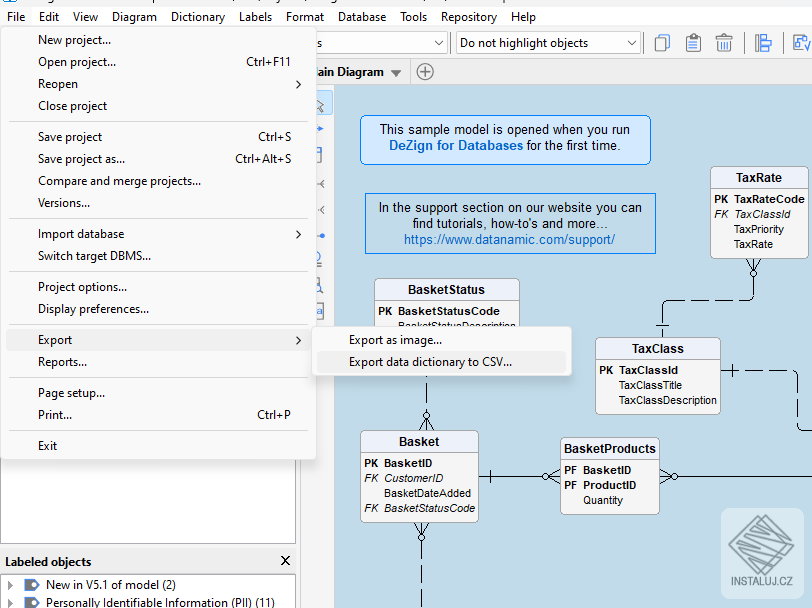
Task: Choose Switch target DBMS...
Action: tap(158, 256)
